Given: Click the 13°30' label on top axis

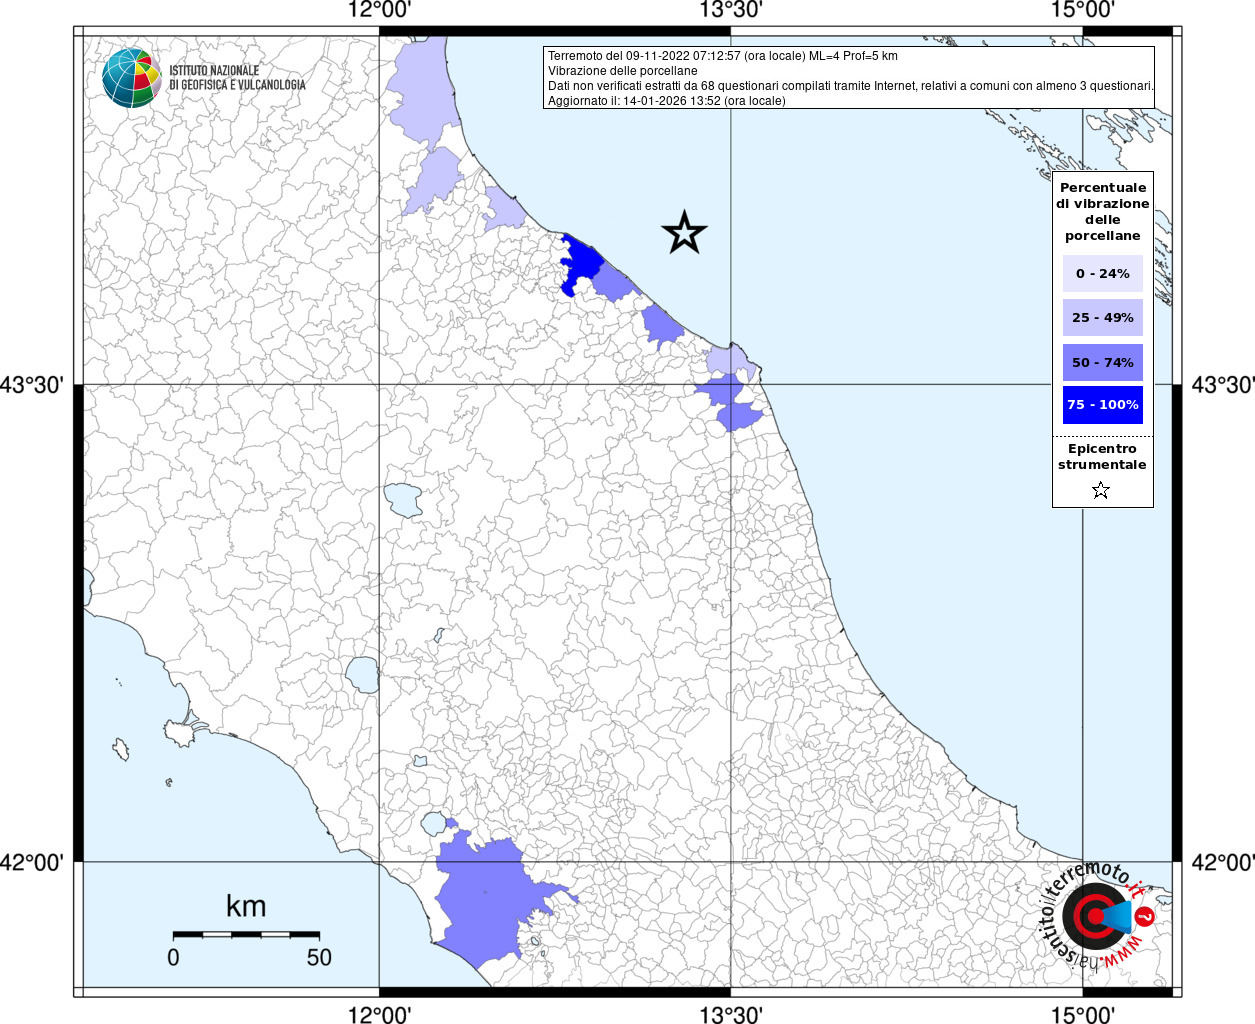Looking at the screenshot, I should (730, 11).
